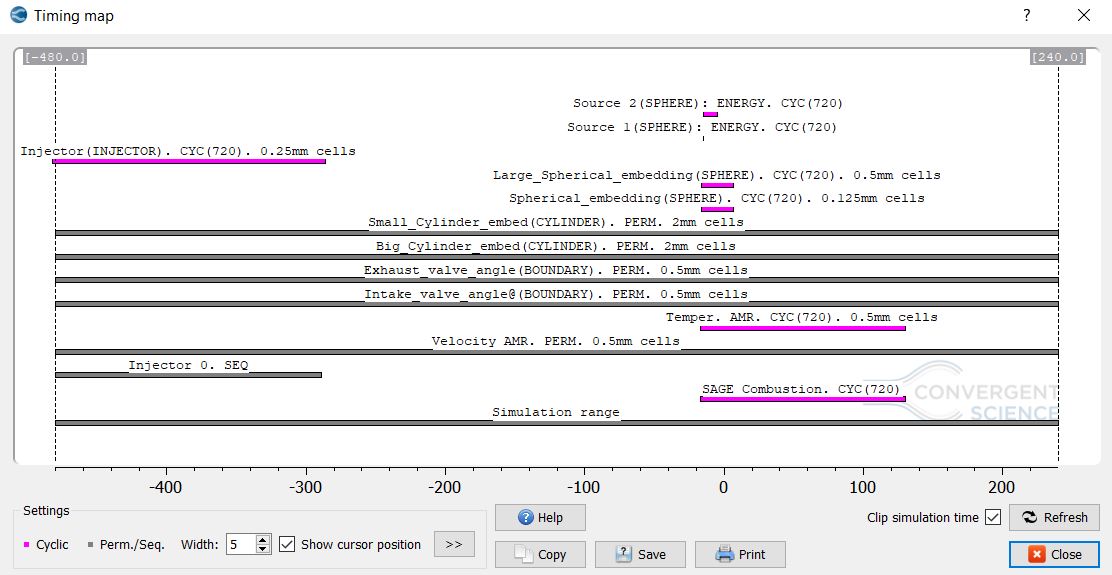Save the timing map
This screenshot has height=575, width=1112.
640,554
